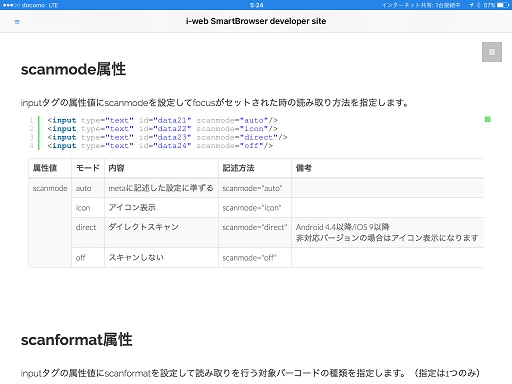Click the ダイレクトスキャン cell

point(161,233)
